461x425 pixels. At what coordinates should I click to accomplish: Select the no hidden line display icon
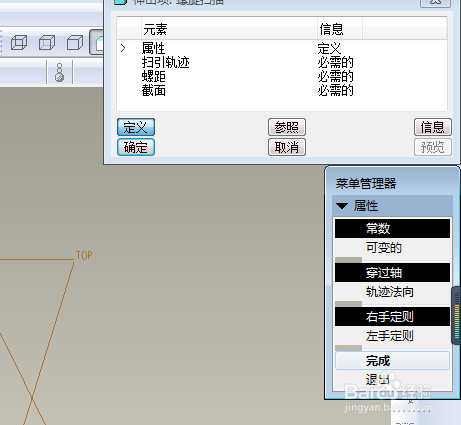[x=75, y=43]
